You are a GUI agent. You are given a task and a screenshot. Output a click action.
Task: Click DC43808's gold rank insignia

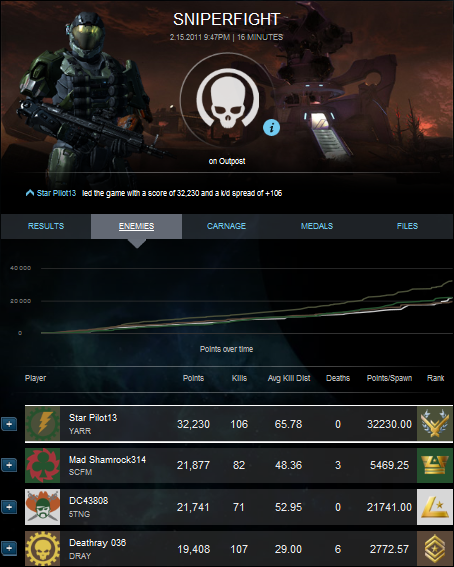tap(435, 507)
